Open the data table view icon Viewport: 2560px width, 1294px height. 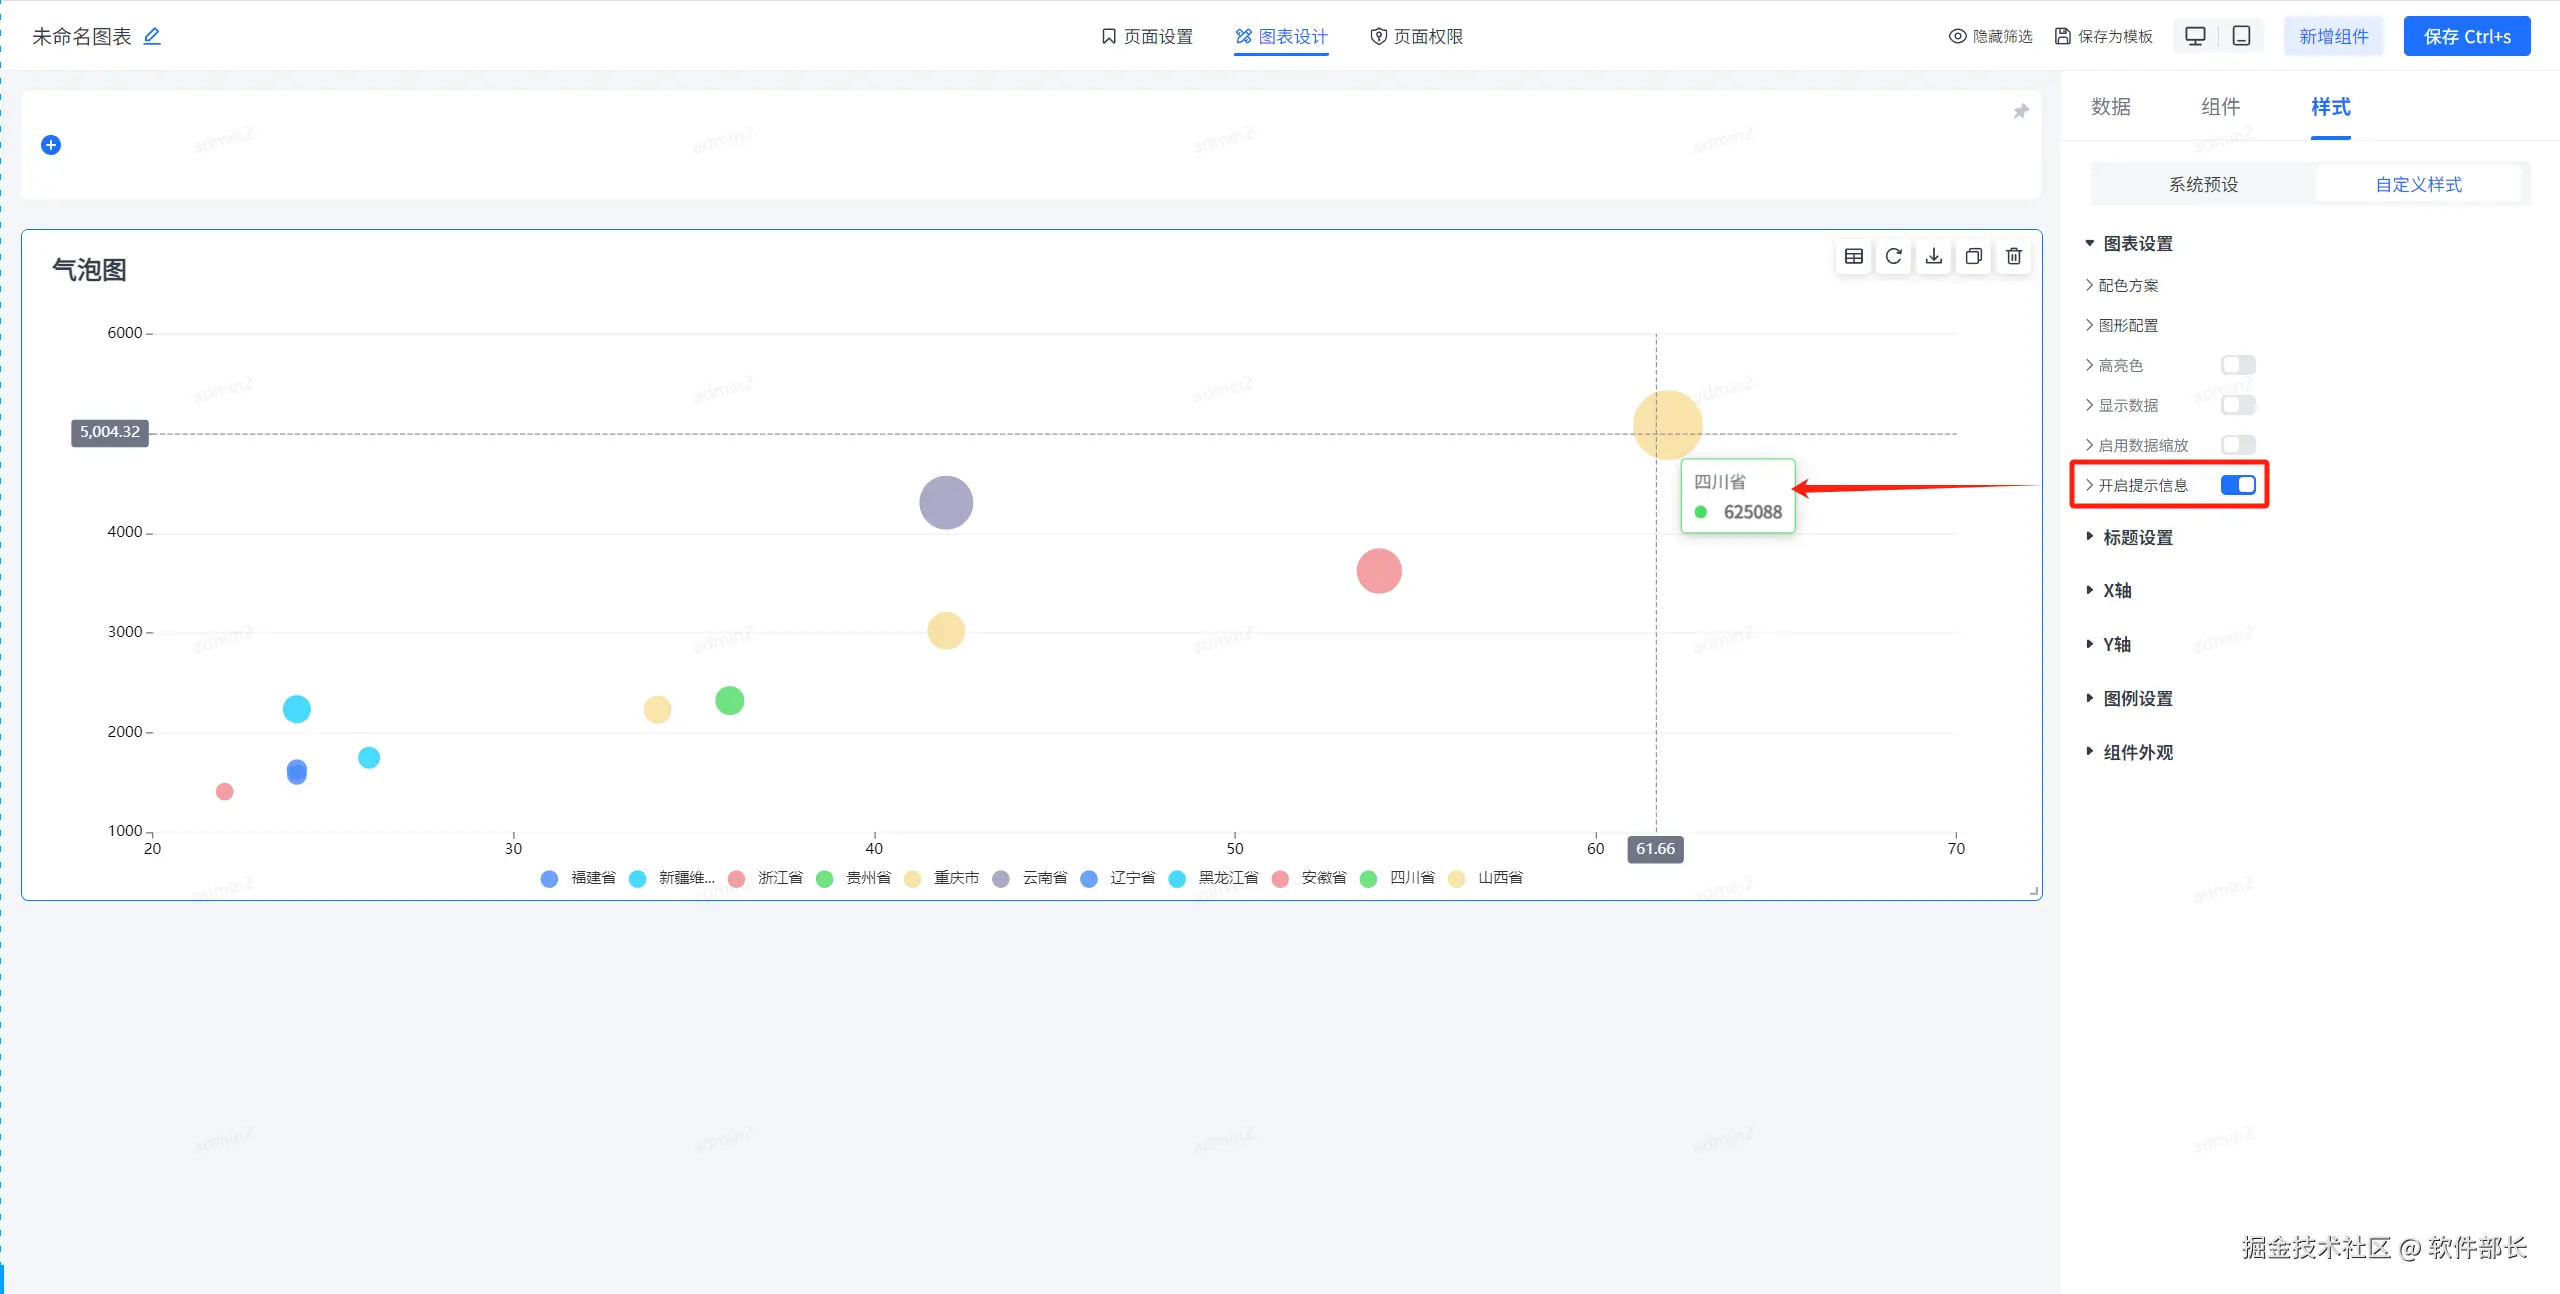1853,257
